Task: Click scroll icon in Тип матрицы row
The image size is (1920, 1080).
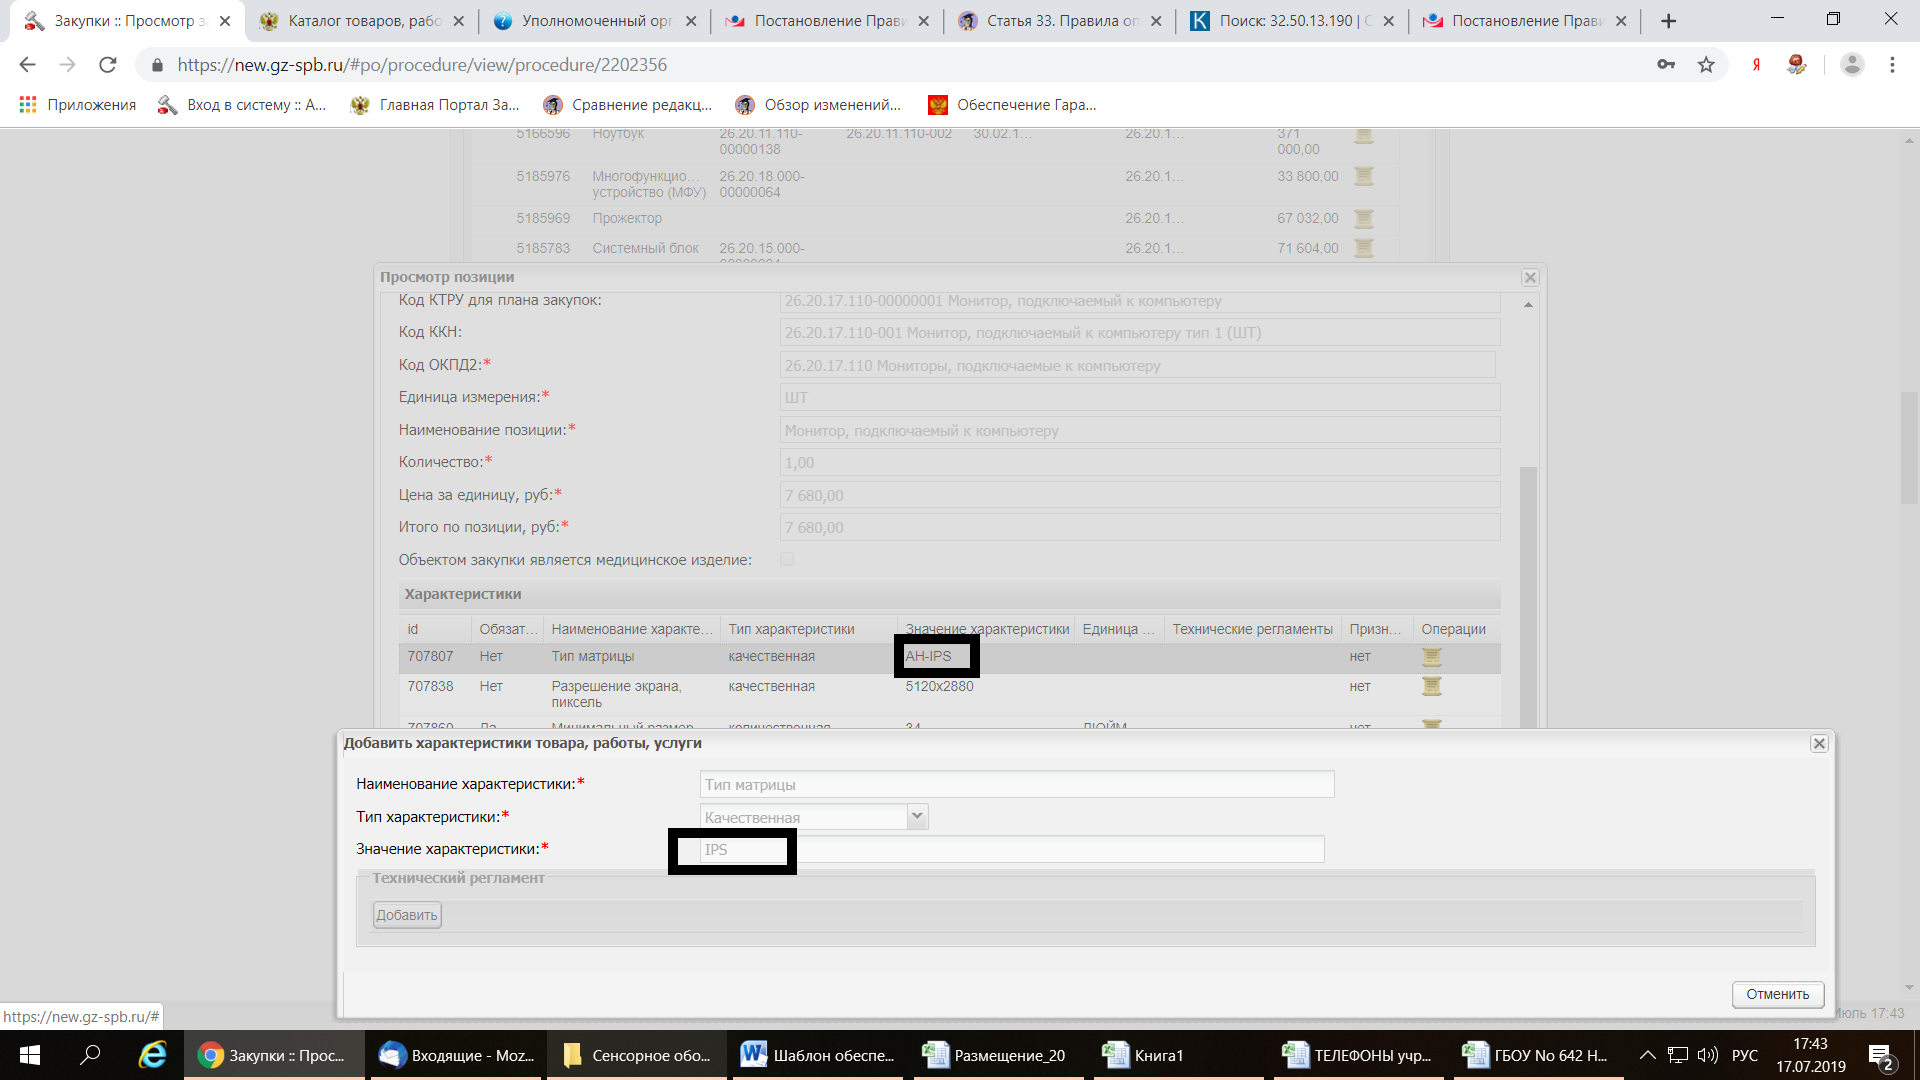Action: [x=1432, y=657]
